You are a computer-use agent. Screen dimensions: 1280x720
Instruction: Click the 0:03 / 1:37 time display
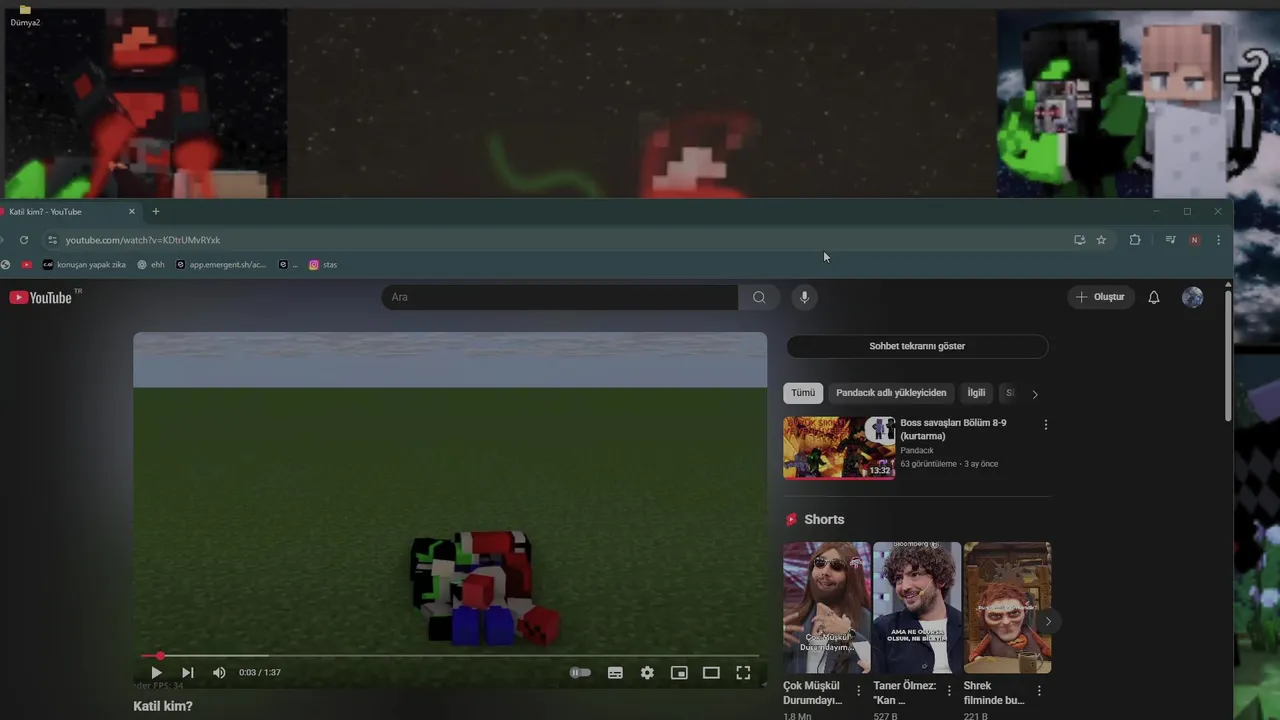tap(260, 673)
